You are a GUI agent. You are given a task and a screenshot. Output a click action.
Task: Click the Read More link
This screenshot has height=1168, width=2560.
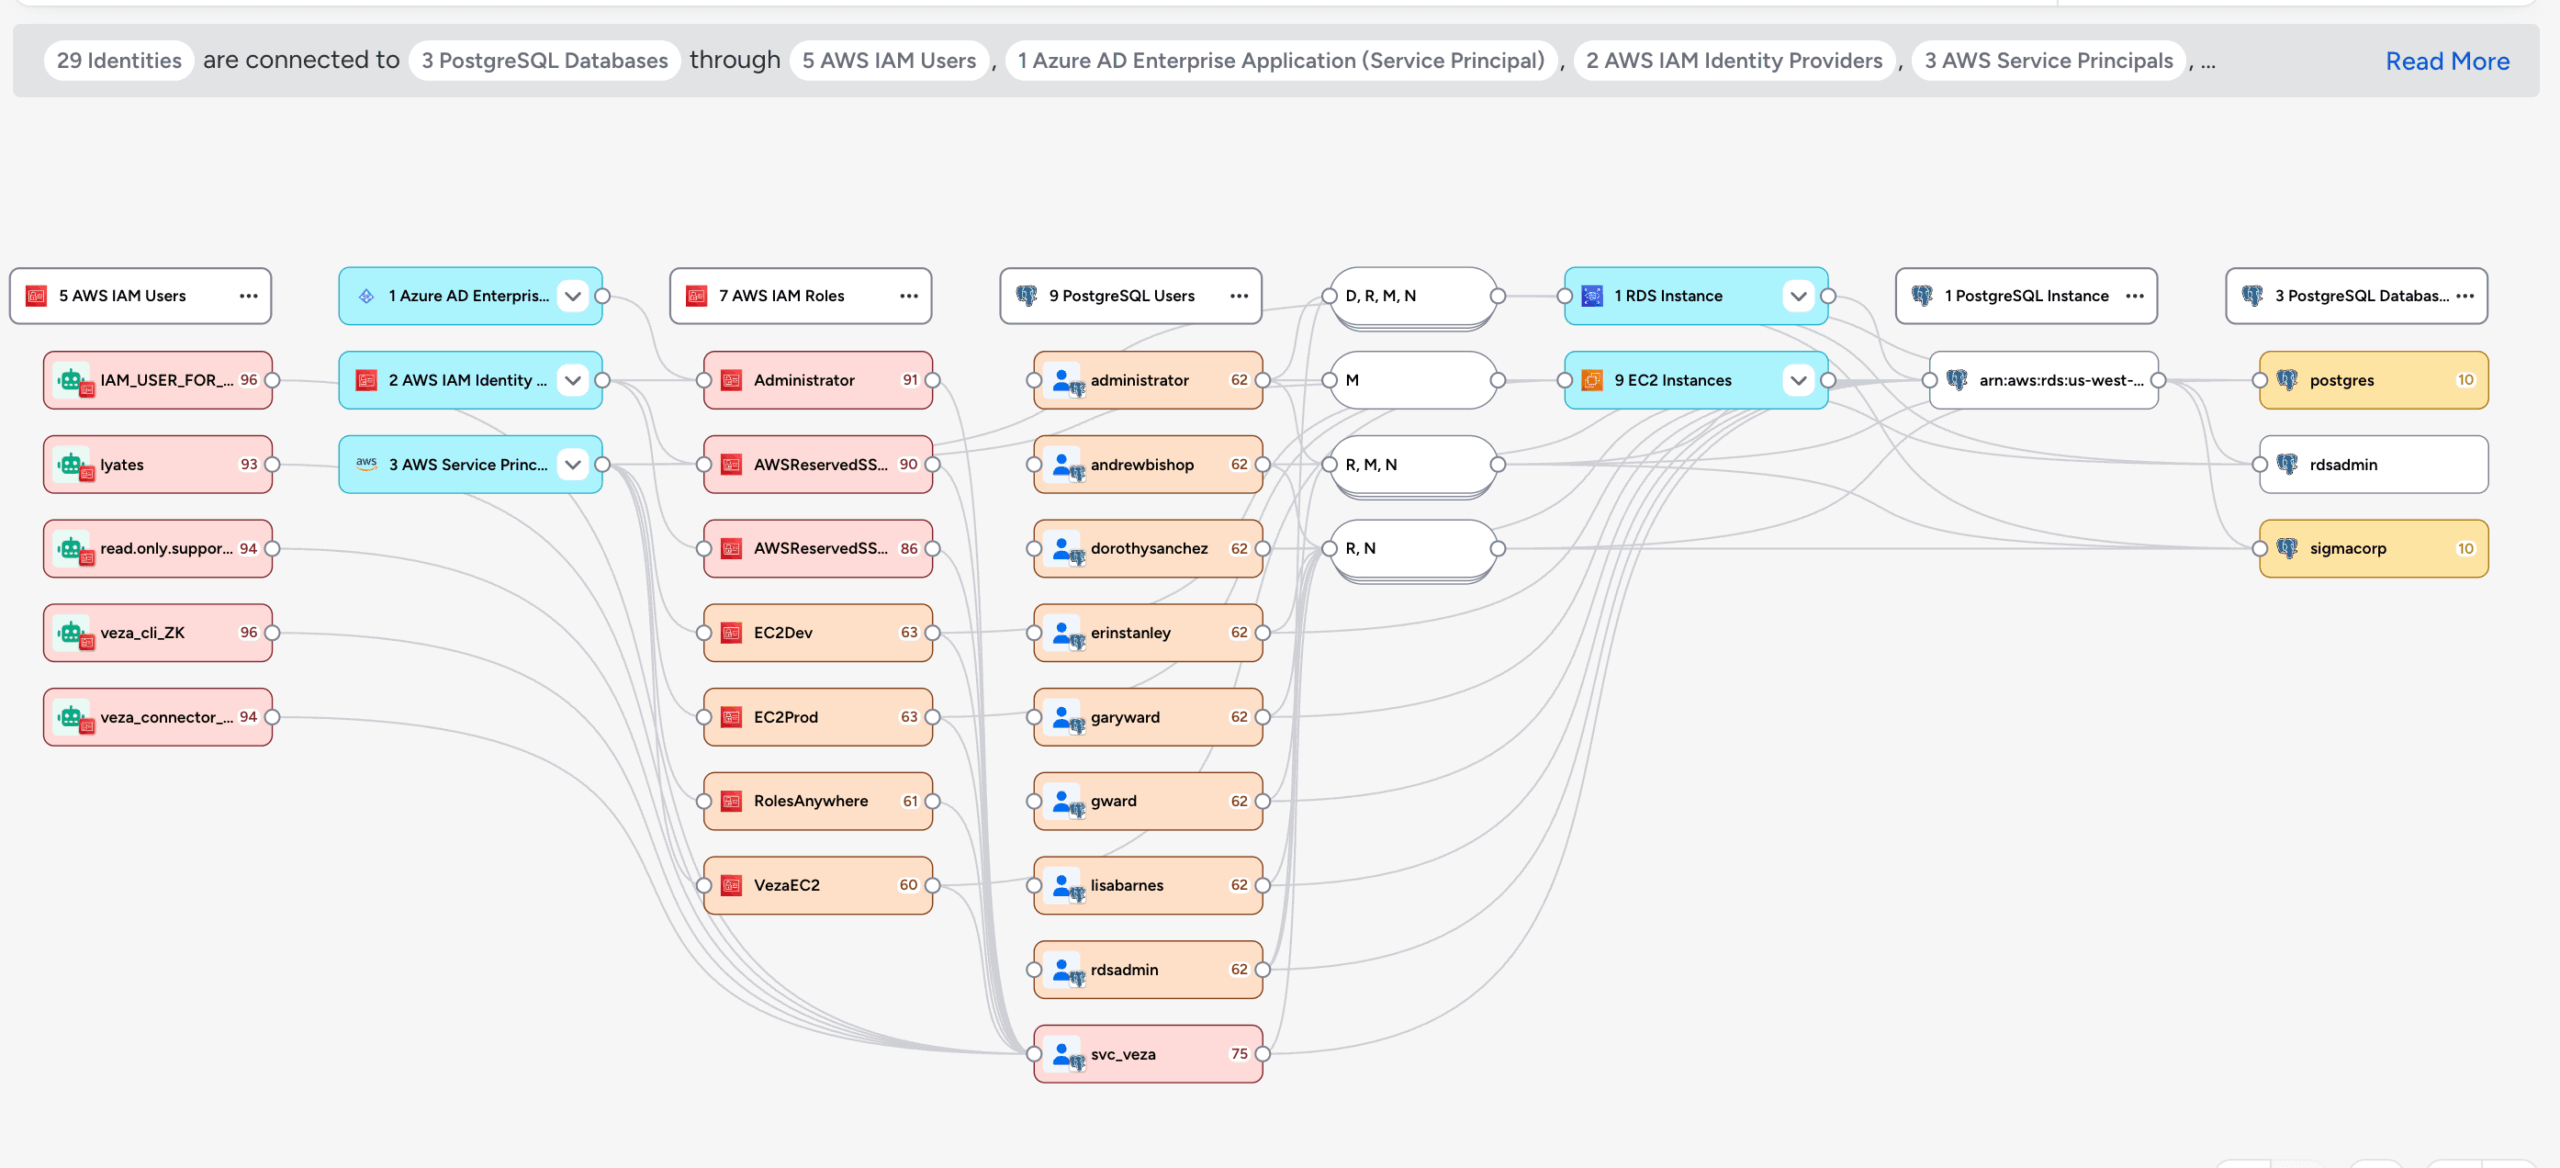2447,61
